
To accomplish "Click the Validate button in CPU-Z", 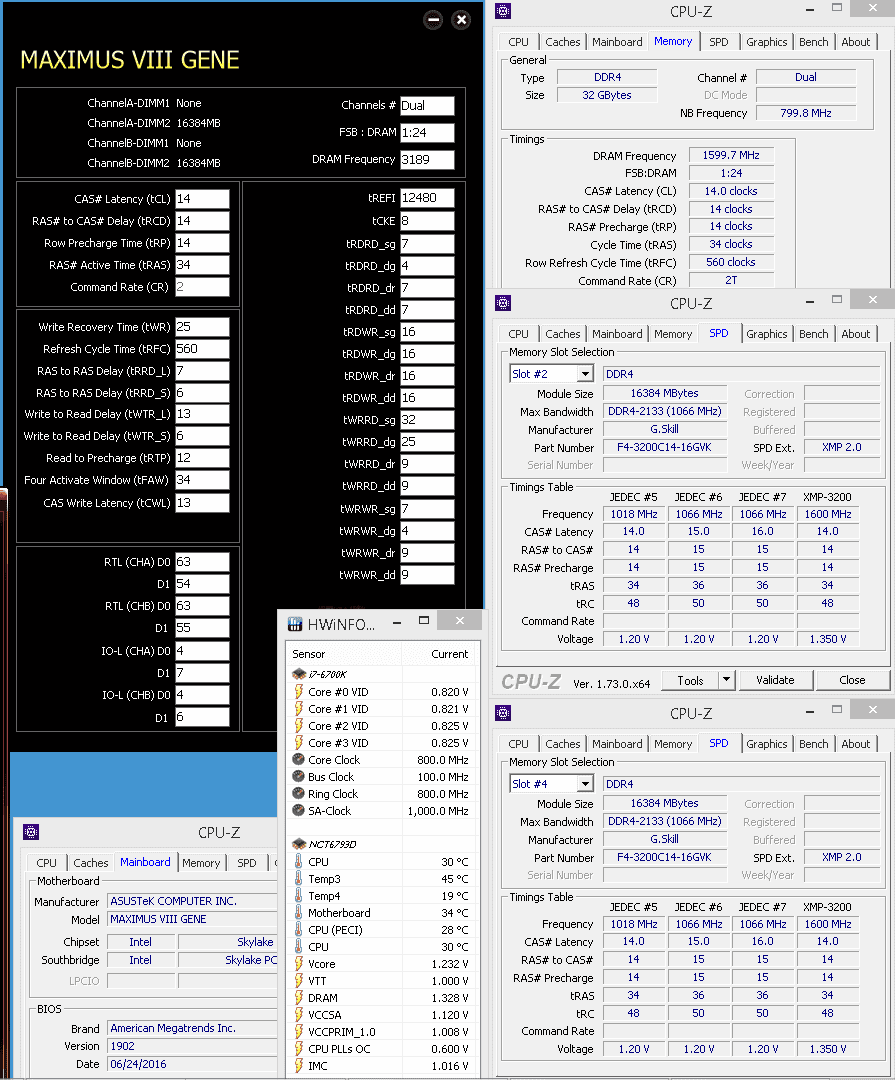I will click(x=775, y=680).
